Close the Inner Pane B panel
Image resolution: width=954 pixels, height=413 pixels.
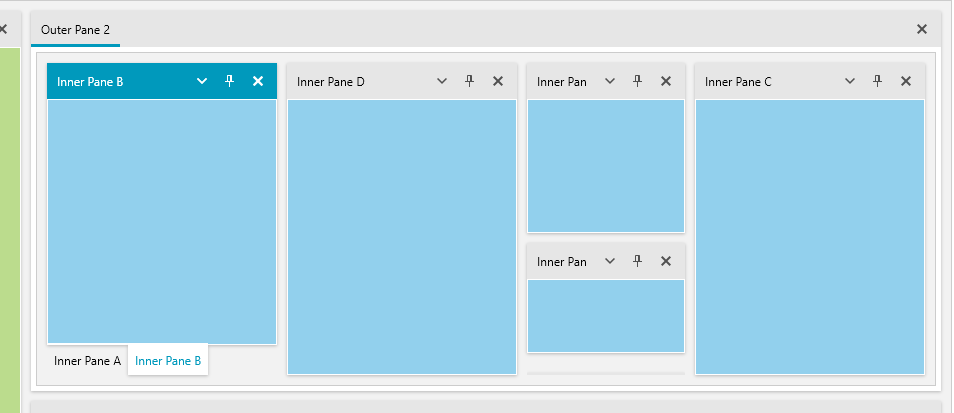click(x=258, y=81)
